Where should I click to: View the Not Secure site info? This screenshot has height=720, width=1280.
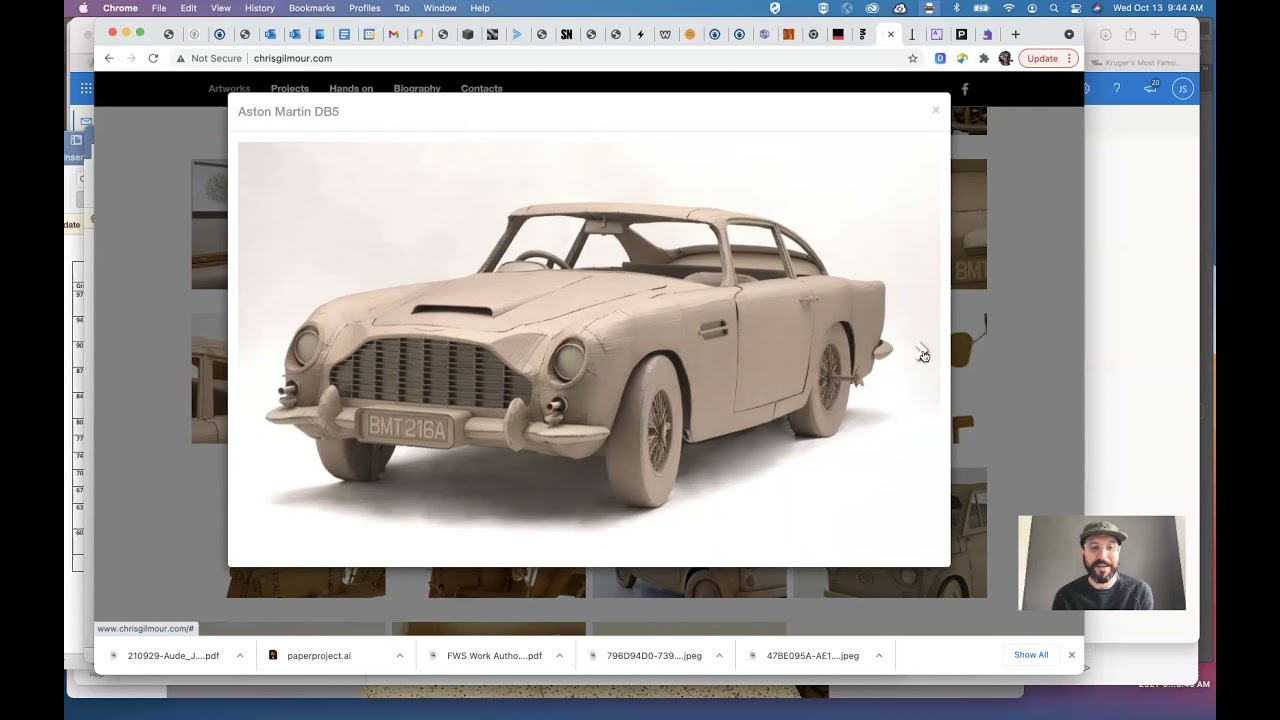coord(209,59)
